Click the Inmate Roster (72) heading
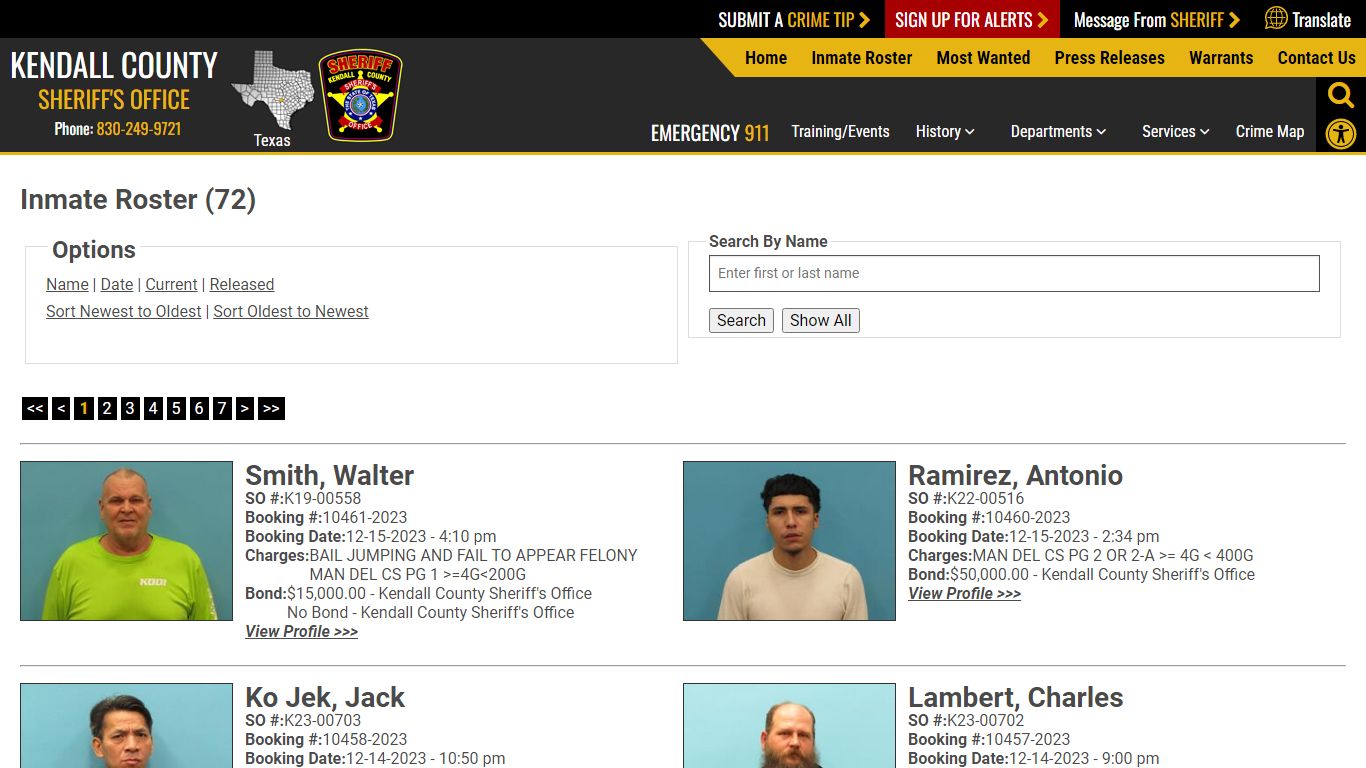The width and height of the screenshot is (1366, 768). pos(138,199)
